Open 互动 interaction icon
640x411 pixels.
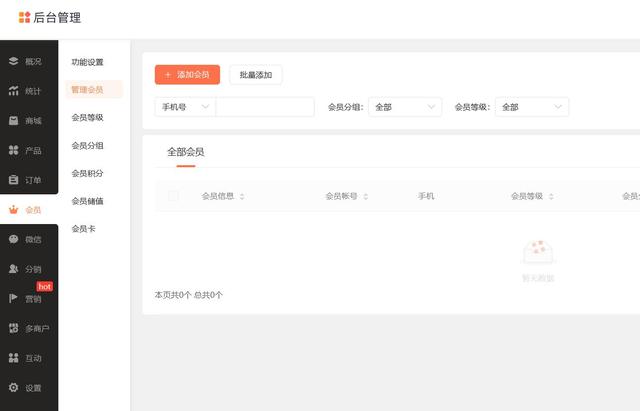[13, 358]
